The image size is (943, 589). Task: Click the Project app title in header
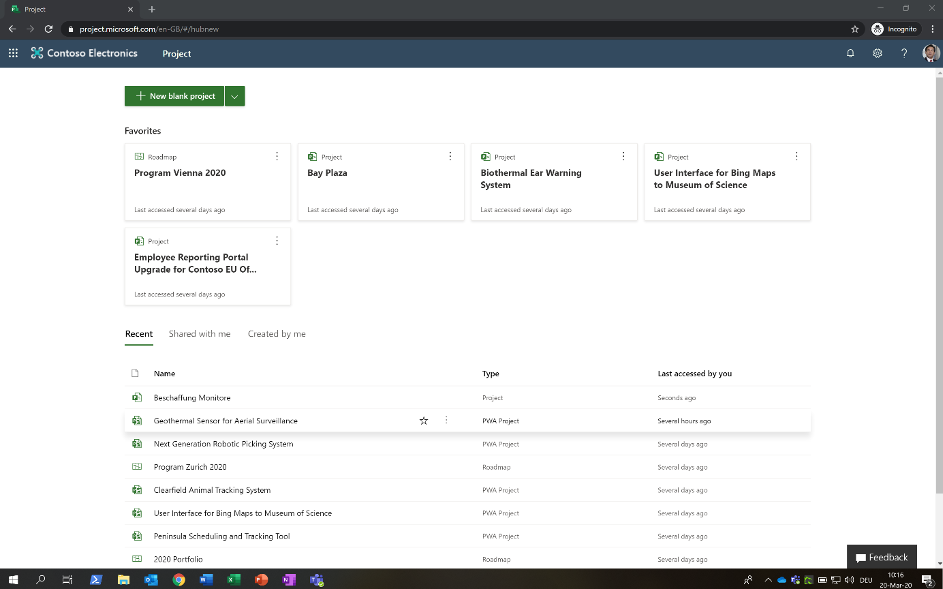point(177,54)
